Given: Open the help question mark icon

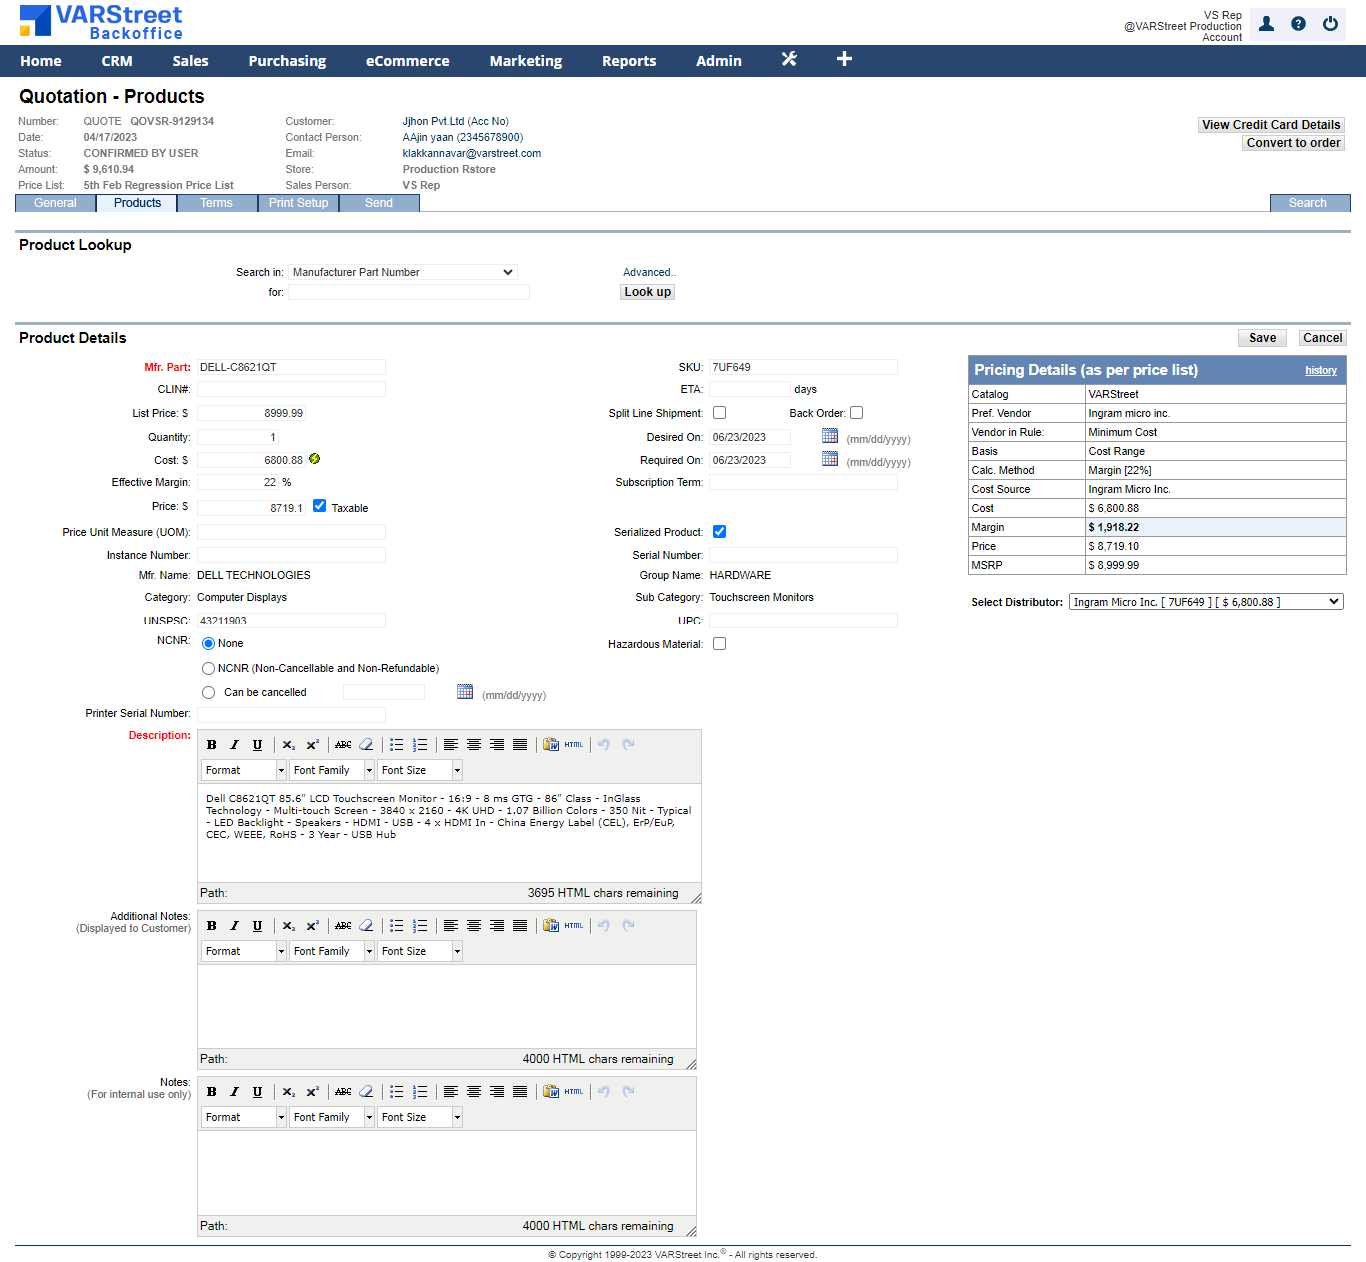Looking at the screenshot, I should (1298, 24).
